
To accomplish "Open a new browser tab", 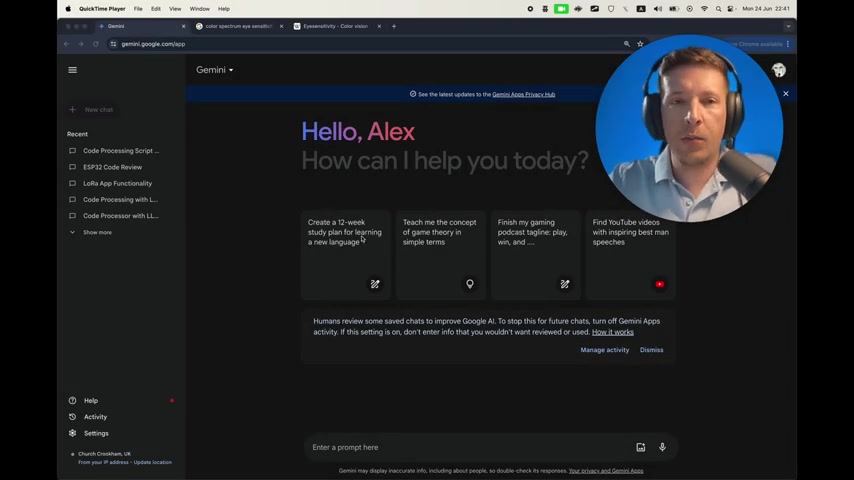I will click(394, 26).
